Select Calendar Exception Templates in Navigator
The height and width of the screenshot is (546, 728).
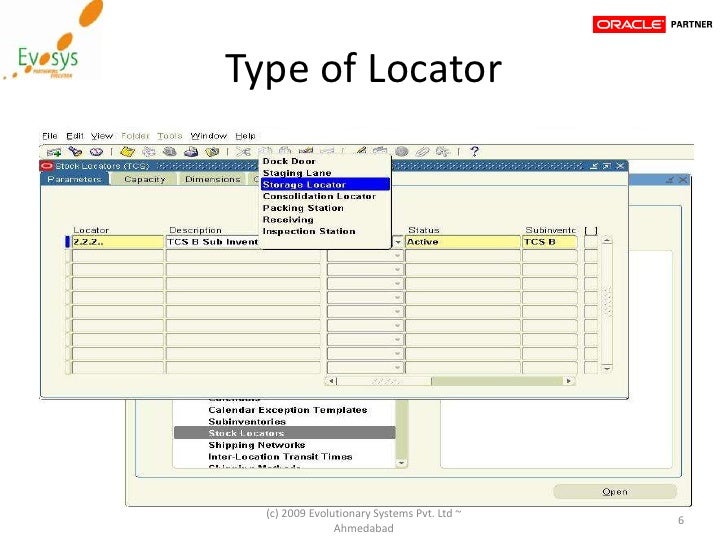pos(287,410)
